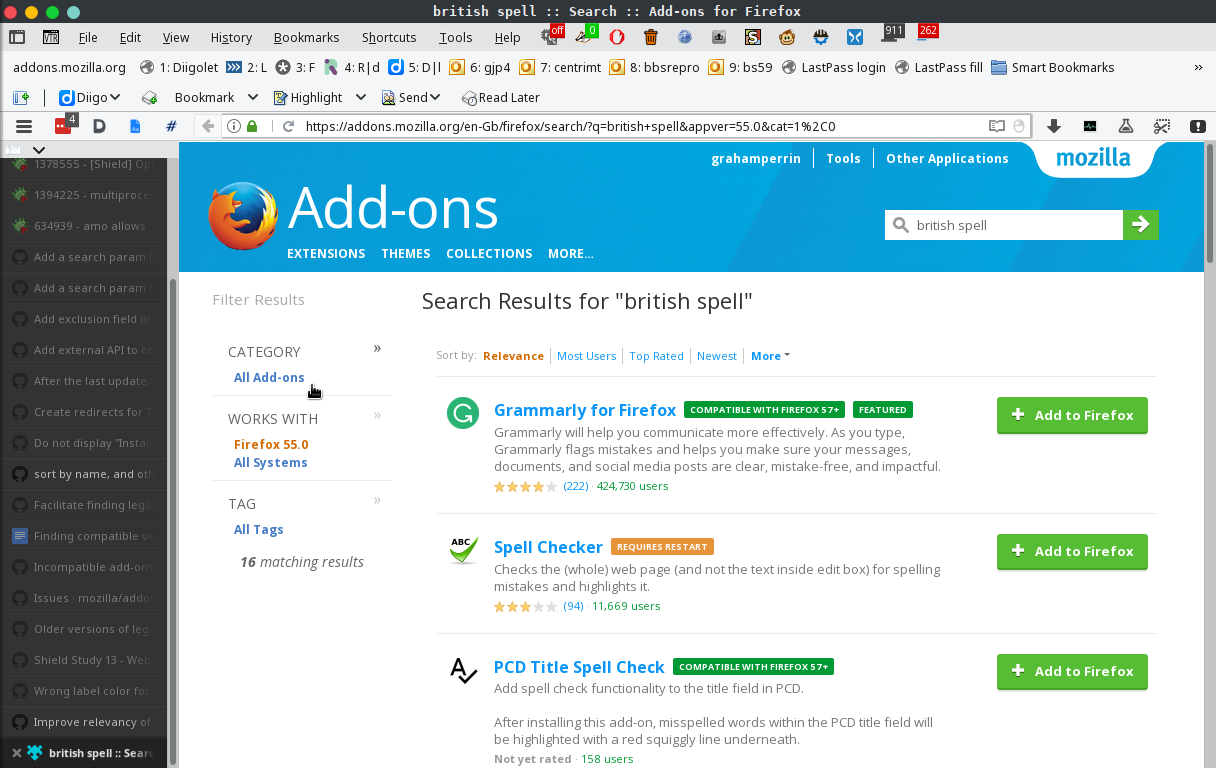Click the green padlock in address bar
Viewport: 1216px width, 768px height.
[x=252, y=126]
